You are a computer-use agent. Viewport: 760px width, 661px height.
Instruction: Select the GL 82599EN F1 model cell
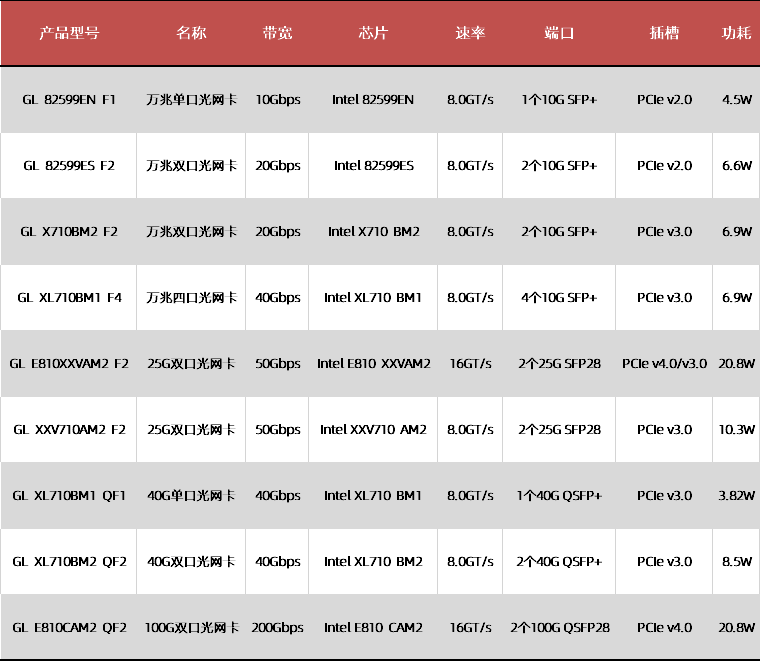coord(69,100)
